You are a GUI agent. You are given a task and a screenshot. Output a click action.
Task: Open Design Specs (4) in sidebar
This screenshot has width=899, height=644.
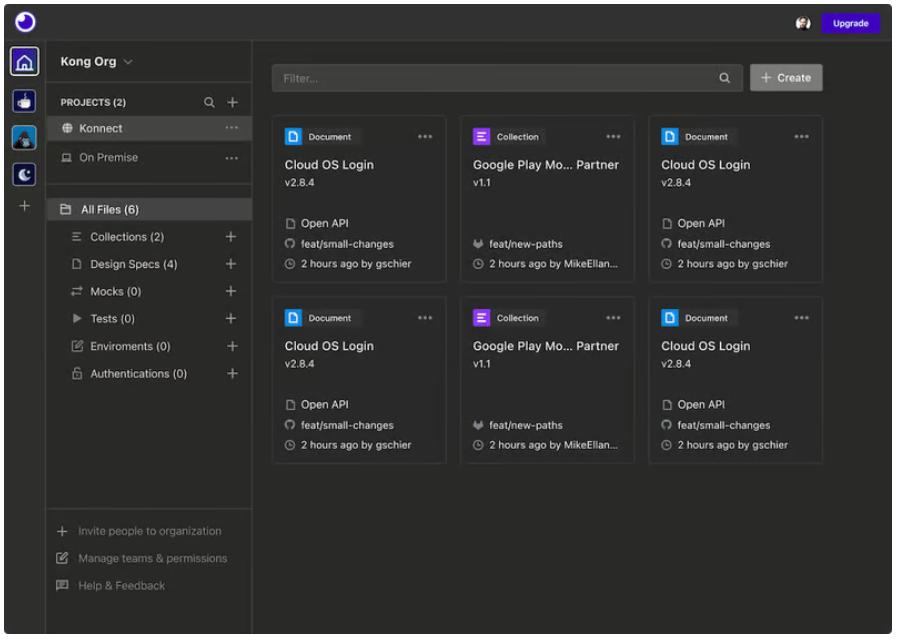pyautogui.click(x=133, y=265)
